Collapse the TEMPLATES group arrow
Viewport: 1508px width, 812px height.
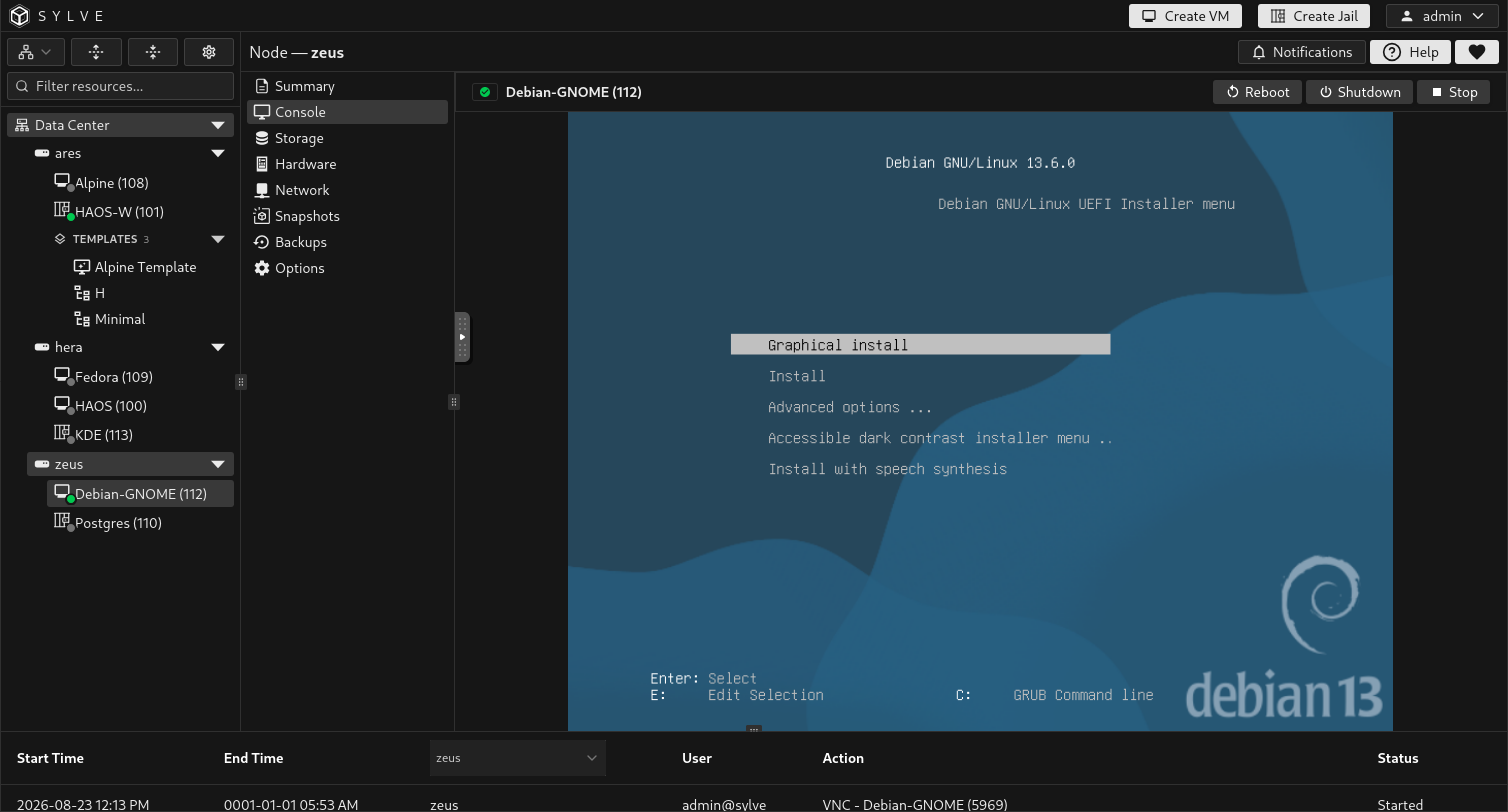[218, 239]
